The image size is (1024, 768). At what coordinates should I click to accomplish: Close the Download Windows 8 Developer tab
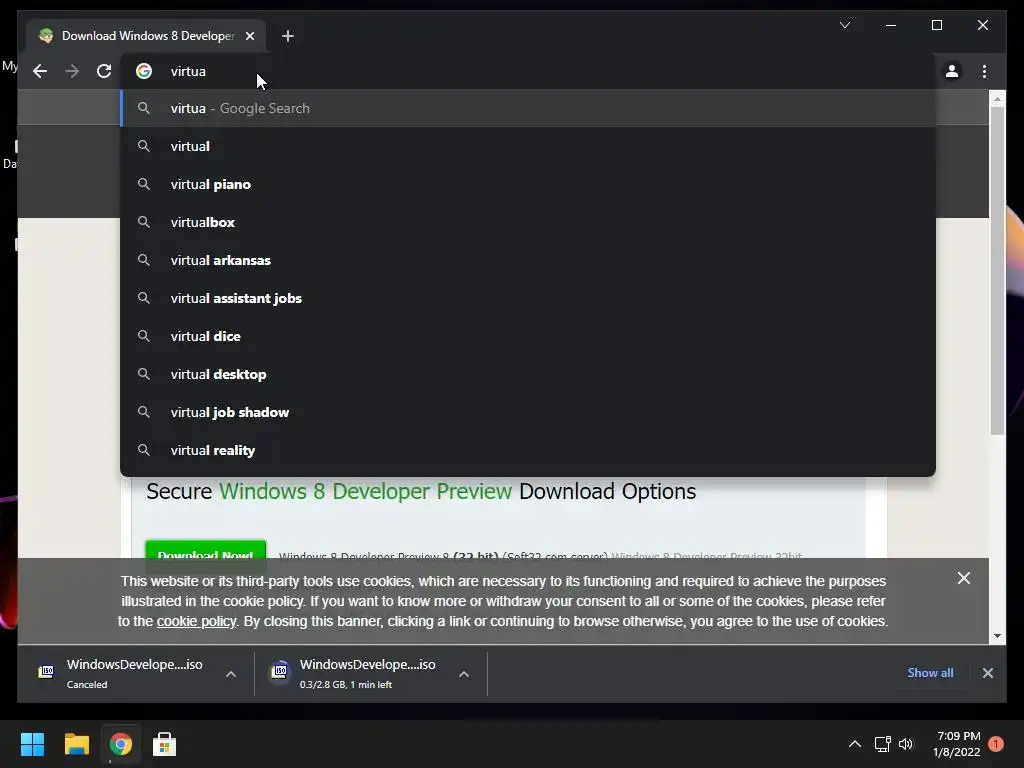tap(249, 36)
